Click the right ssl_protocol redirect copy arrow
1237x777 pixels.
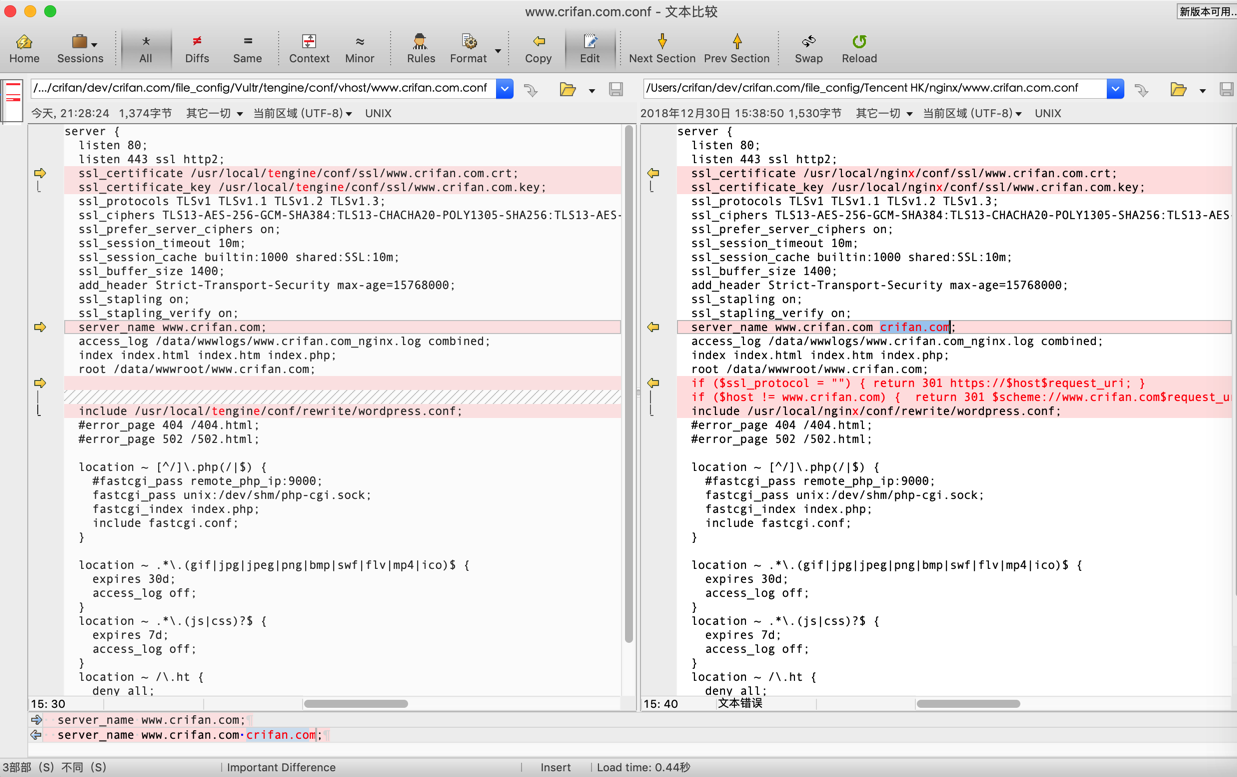pyautogui.click(x=653, y=383)
